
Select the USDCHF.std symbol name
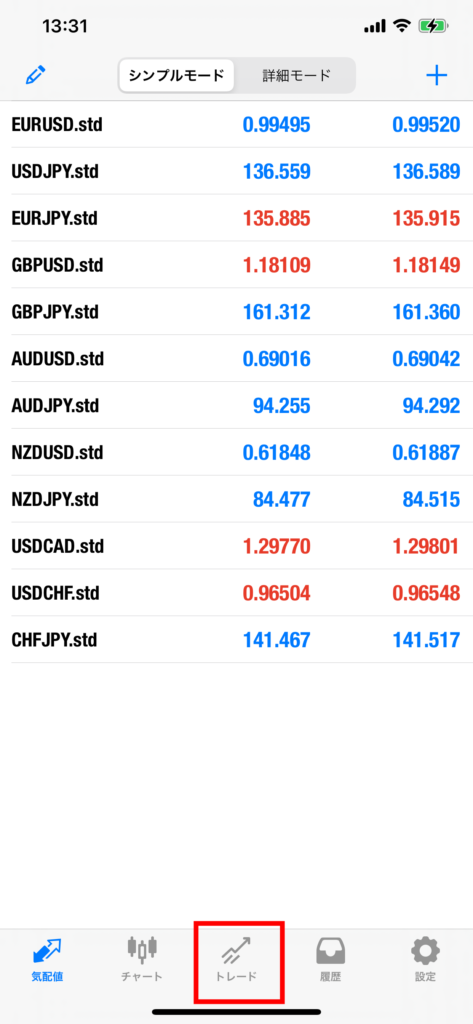pyautogui.click(x=56, y=593)
